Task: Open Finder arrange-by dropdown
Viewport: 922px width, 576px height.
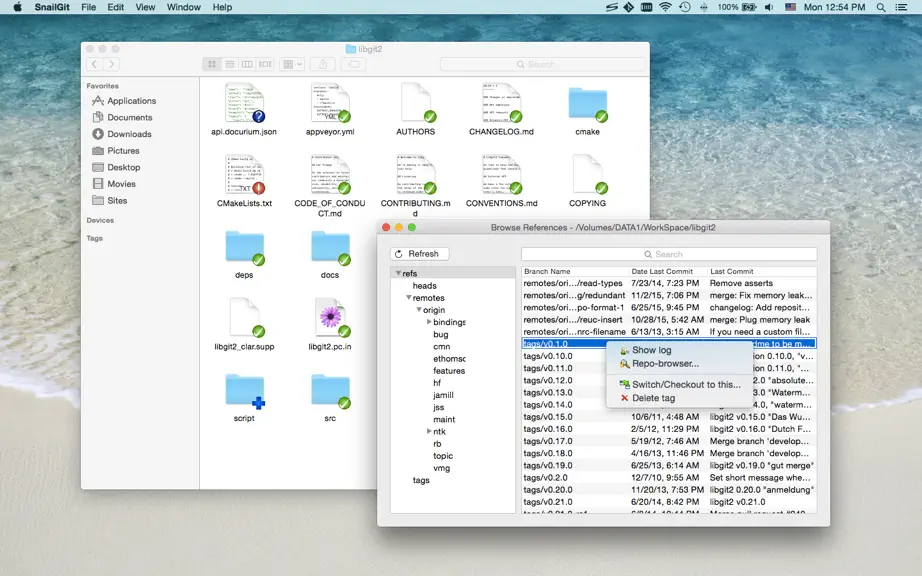Action: pos(292,64)
